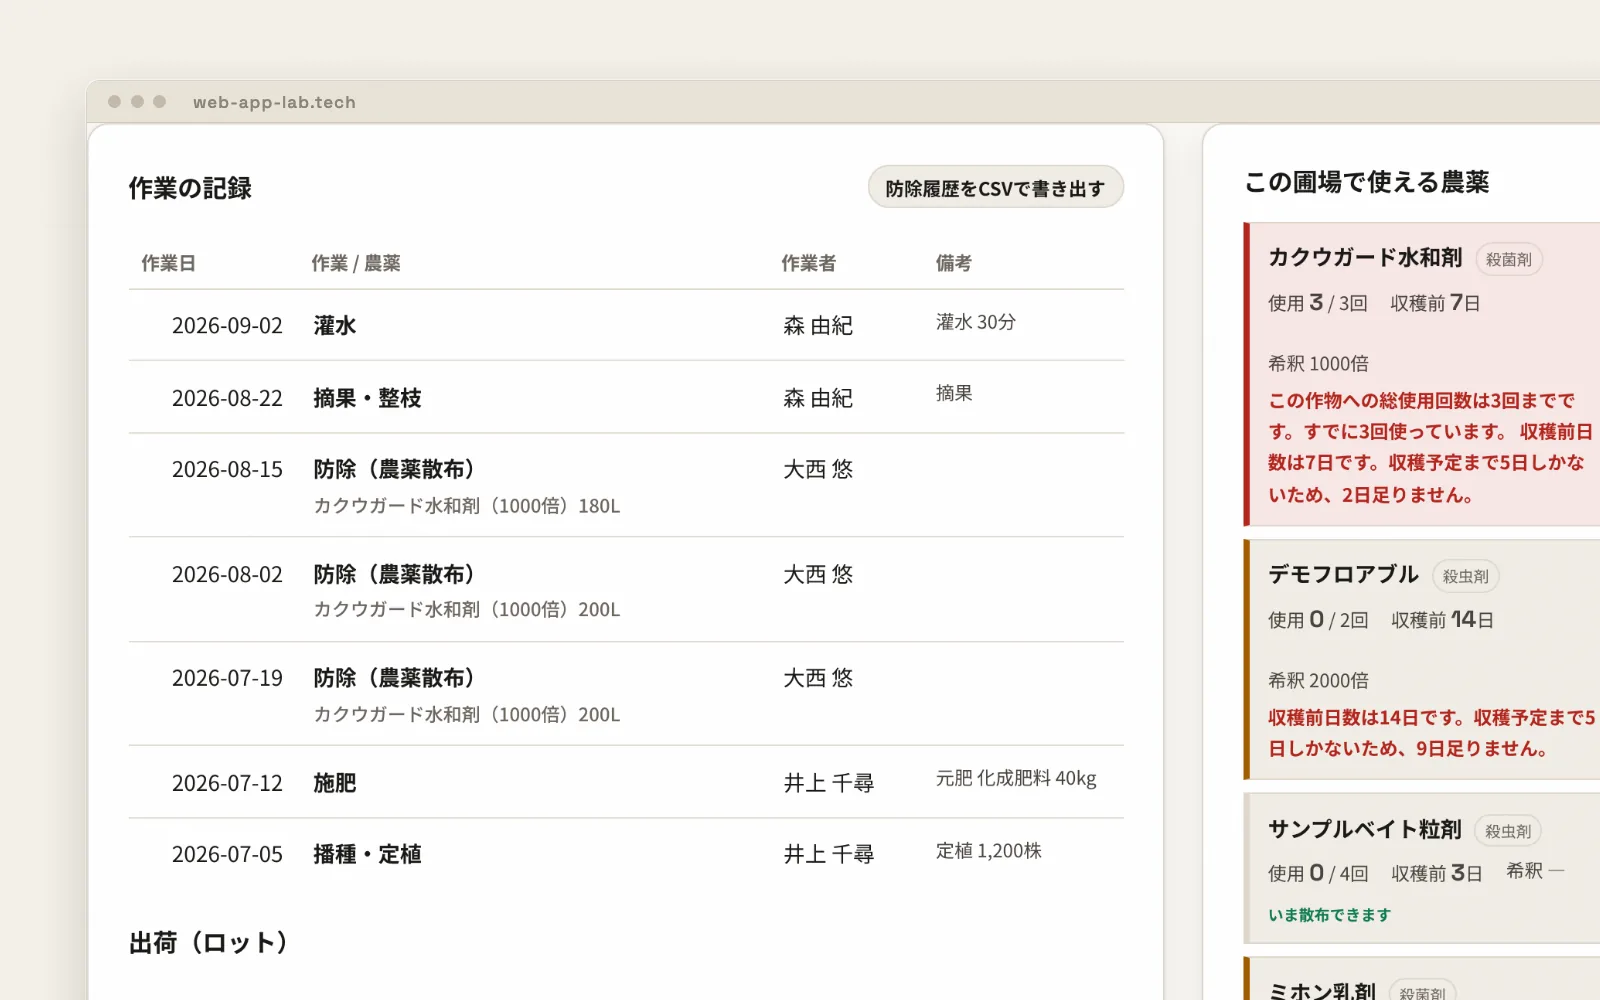Click the web-app-lab.tech address text
Image resolution: width=1600 pixels, height=1000 pixels.
pyautogui.click(x=274, y=102)
